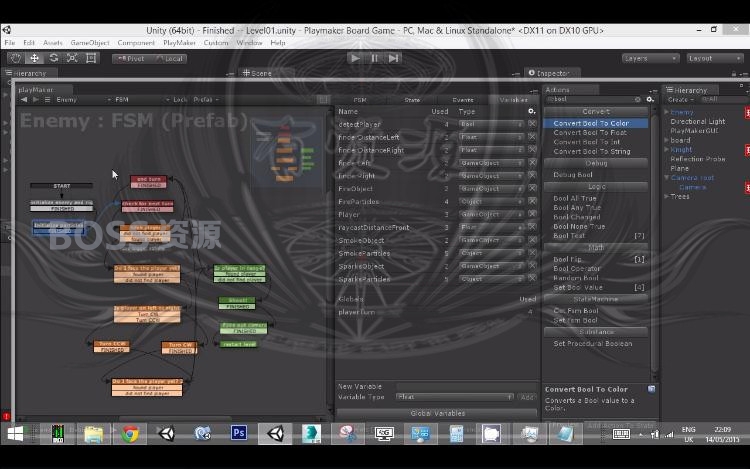Change type dropdown of FireParticles variable
Image resolution: width=750 pixels, height=469 pixels.
[491, 201]
